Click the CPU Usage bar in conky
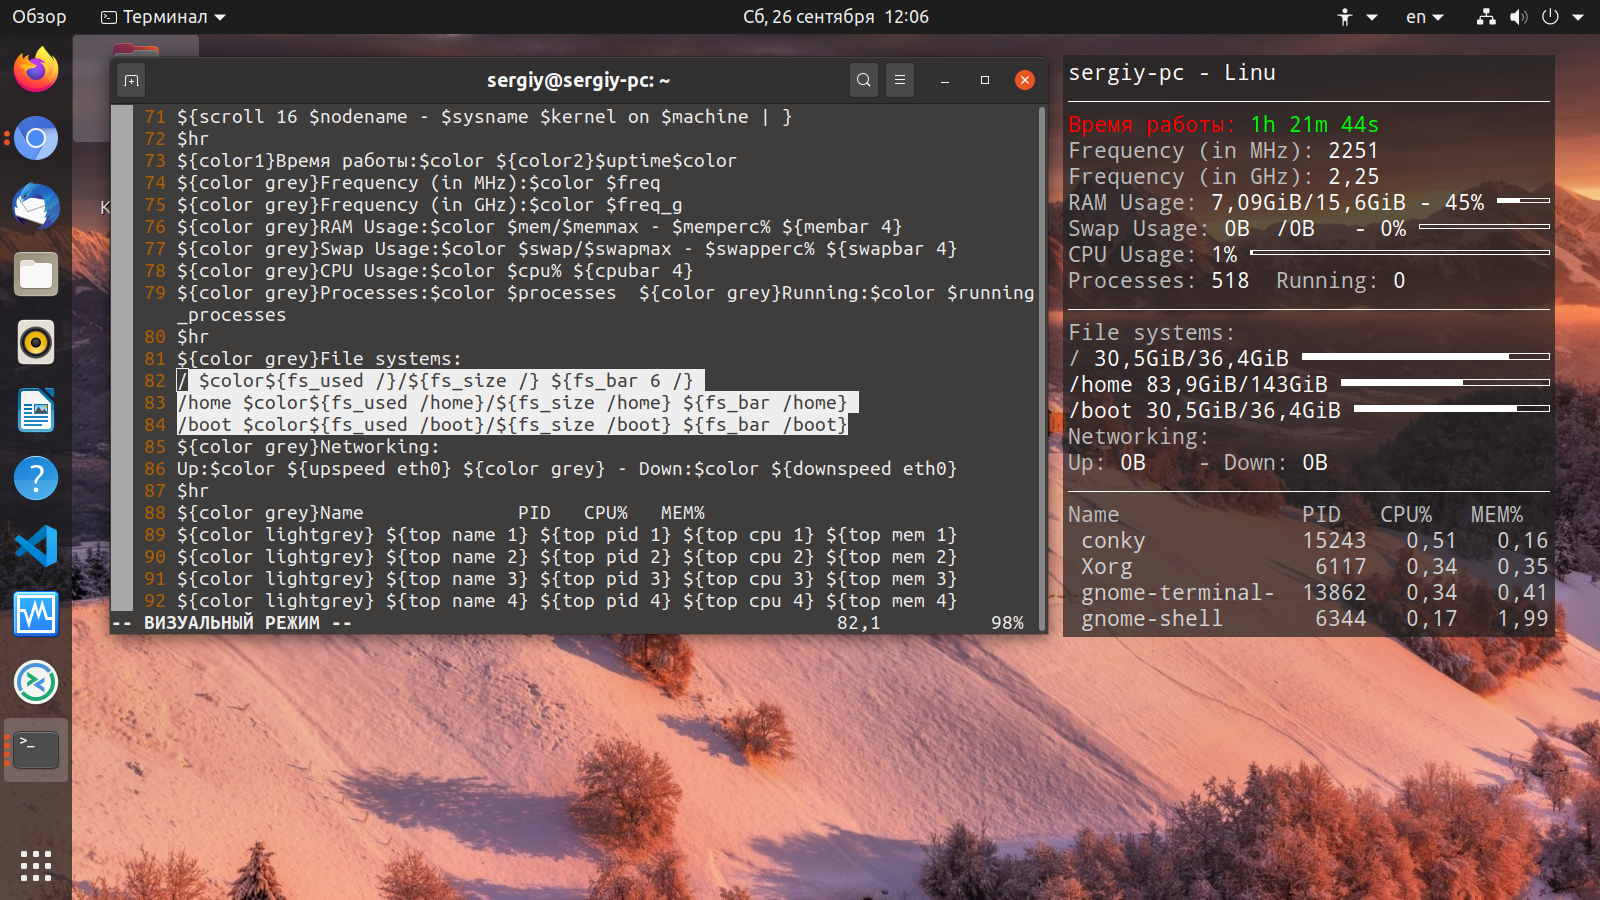Screen dimensions: 1600x900 [x=1400, y=252]
